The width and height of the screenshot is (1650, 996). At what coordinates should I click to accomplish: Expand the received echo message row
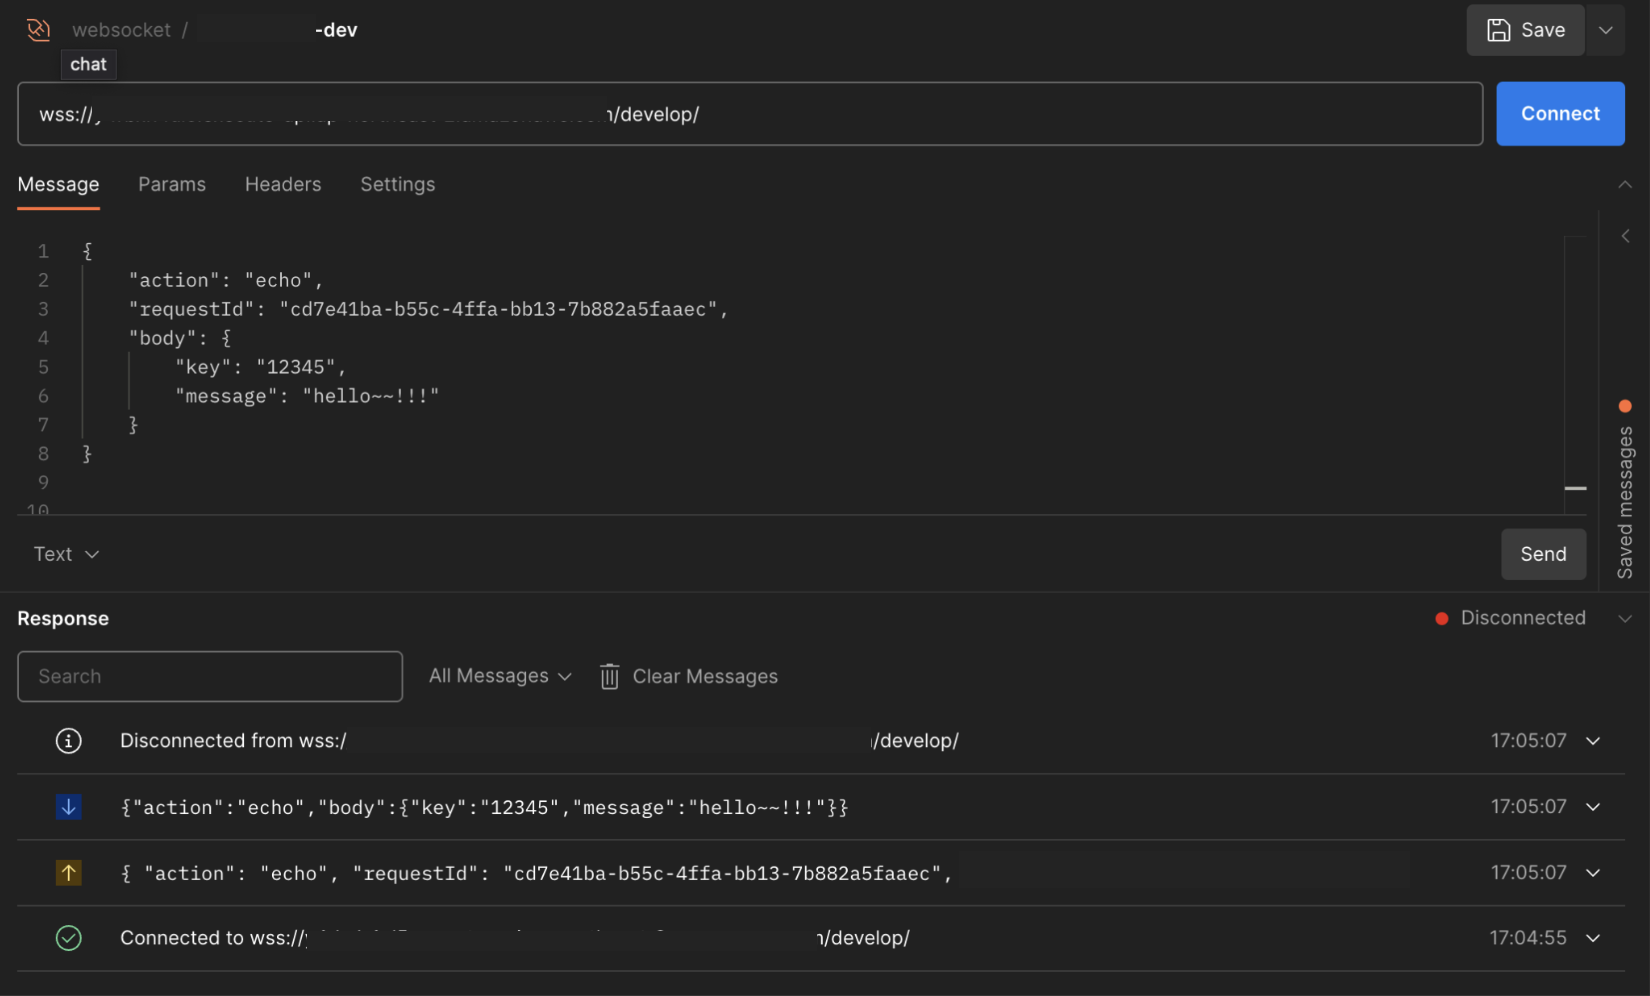coord(1593,807)
